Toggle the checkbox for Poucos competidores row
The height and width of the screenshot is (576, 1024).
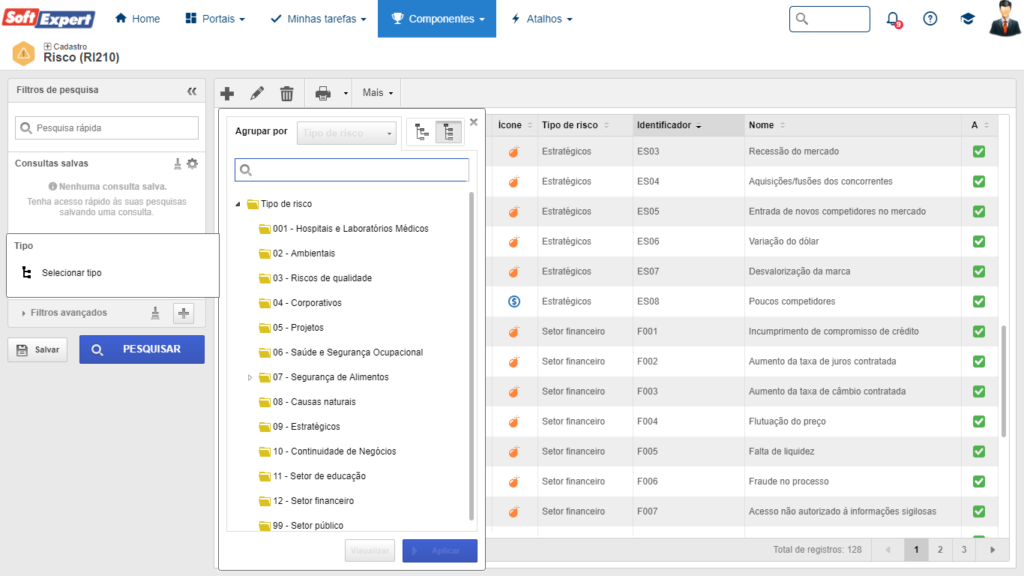tap(979, 301)
